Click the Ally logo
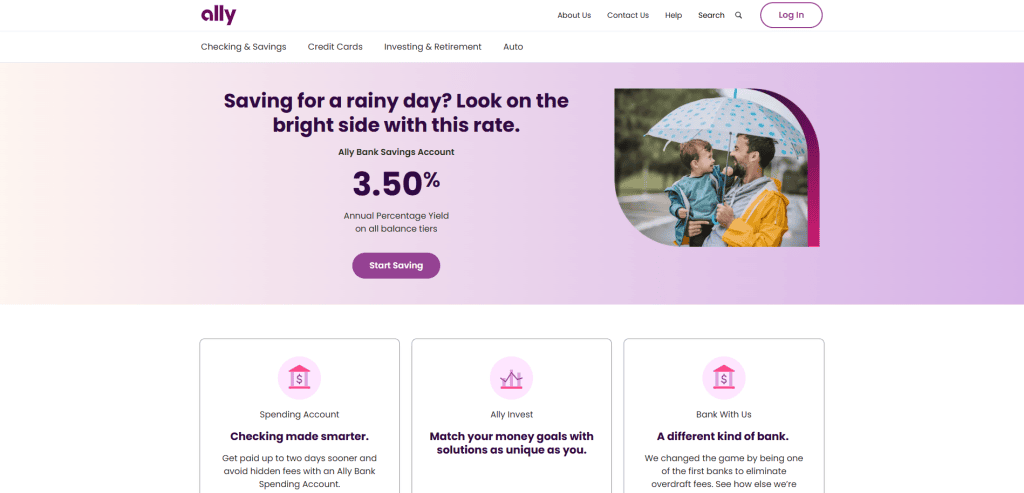Screen dimensions: 1024x493 coord(218,15)
